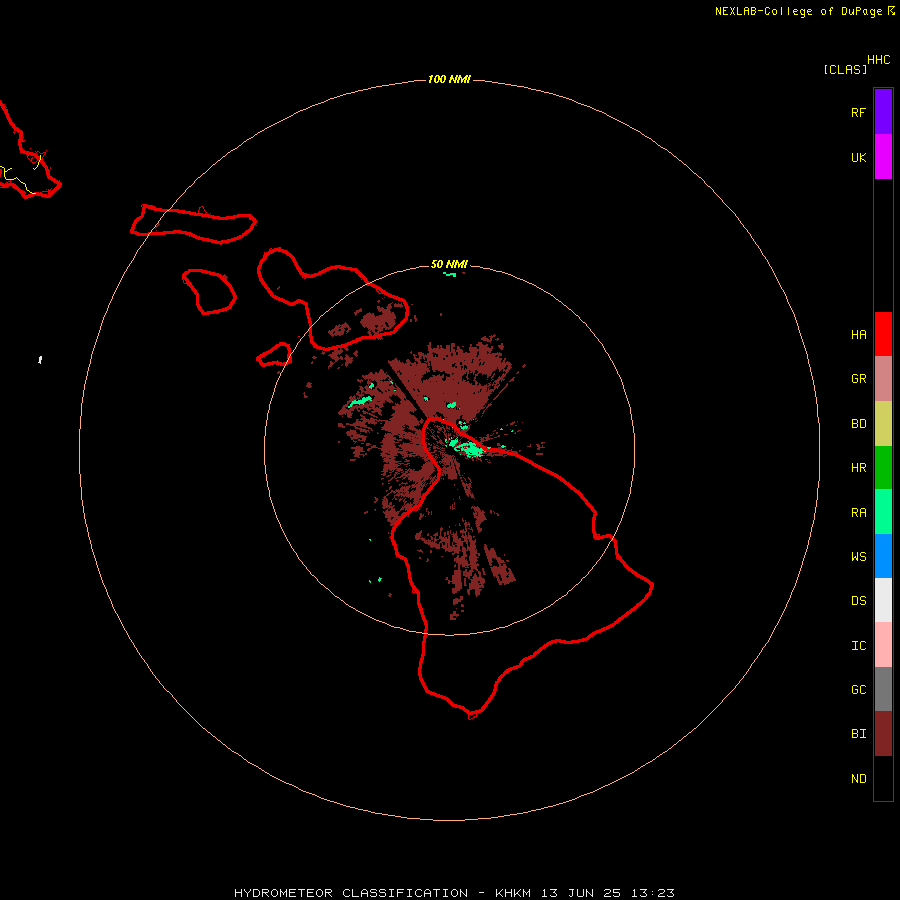This screenshot has height=900, width=900.
Task: Click the ND legend label
Action: 858,779
